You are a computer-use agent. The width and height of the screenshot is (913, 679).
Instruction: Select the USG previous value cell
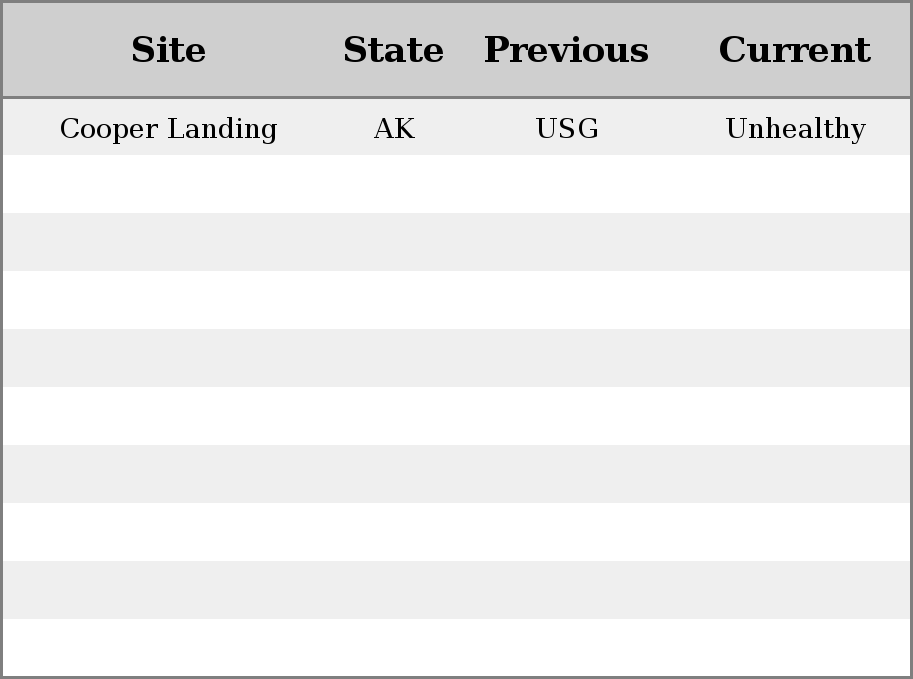567,128
